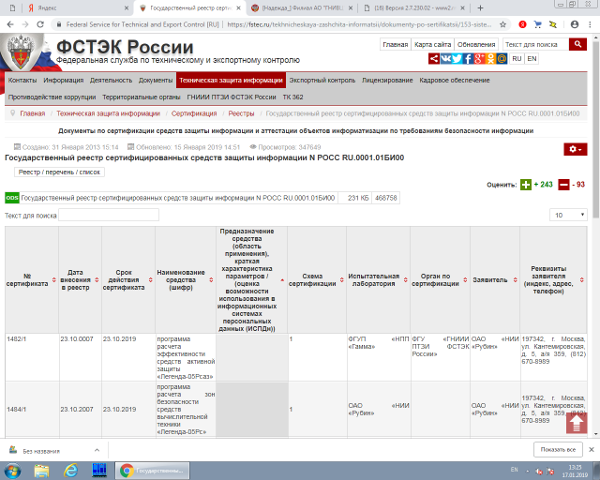The image size is (600, 480).
Task: Click the green plus rating icon
Action: click(526, 184)
